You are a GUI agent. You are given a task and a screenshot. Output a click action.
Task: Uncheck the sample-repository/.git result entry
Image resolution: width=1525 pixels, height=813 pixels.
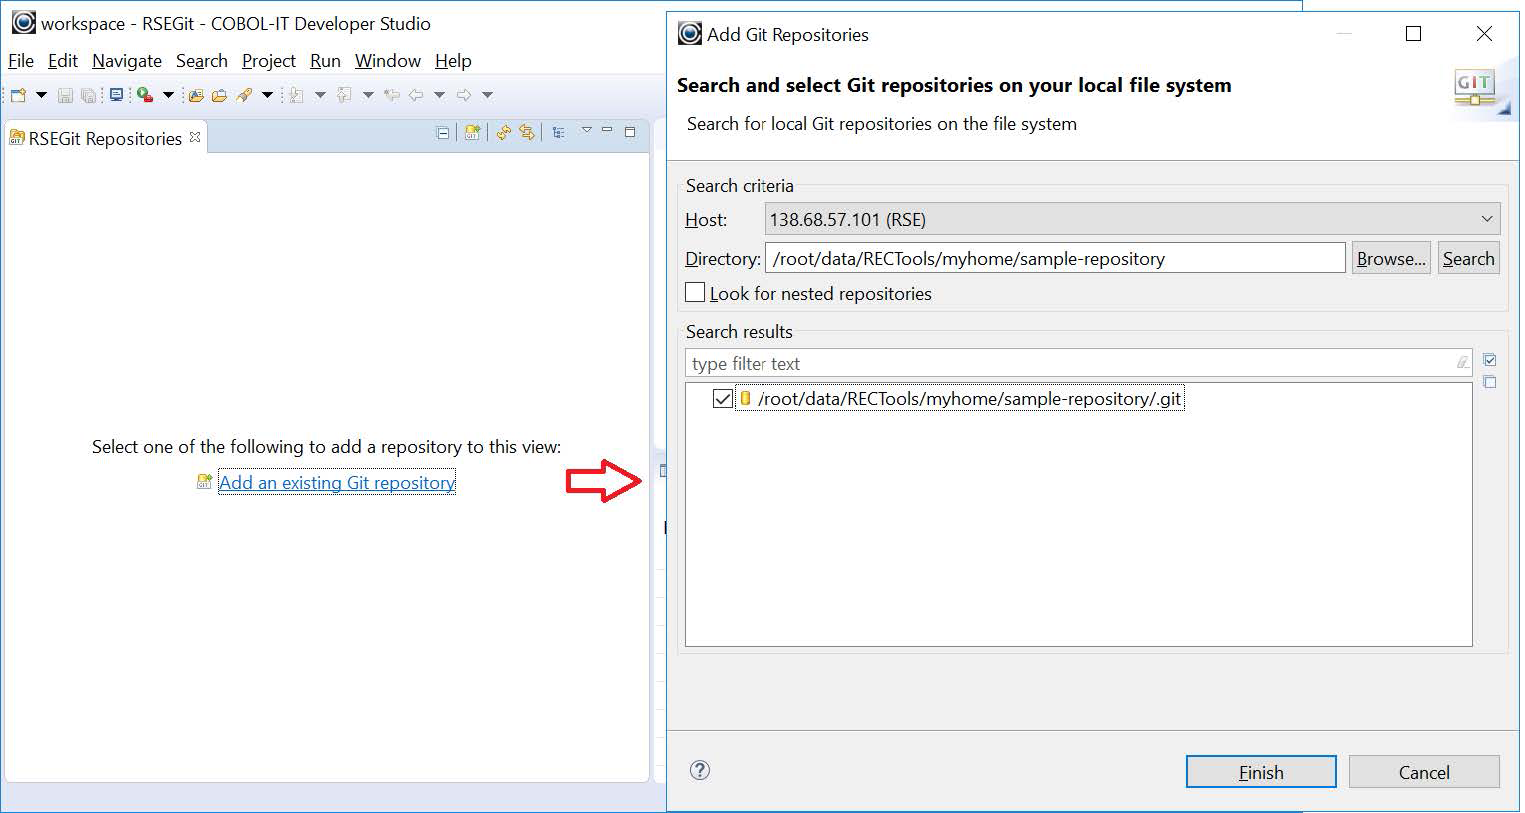point(724,399)
